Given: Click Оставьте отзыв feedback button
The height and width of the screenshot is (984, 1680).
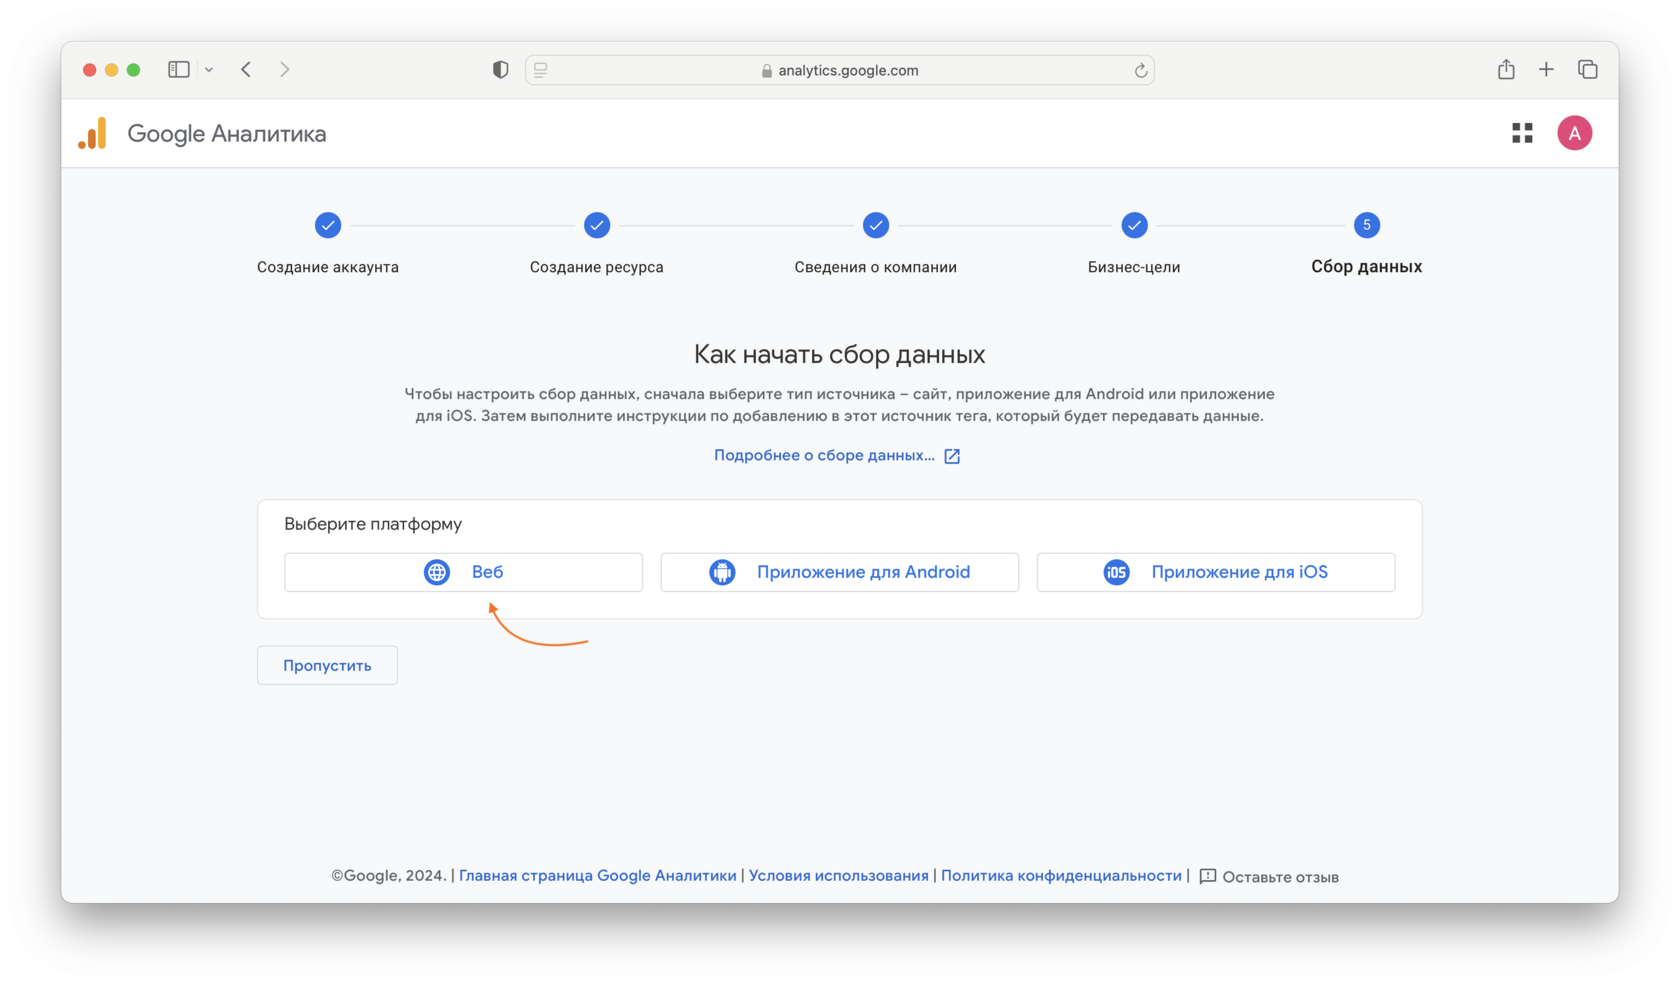Looking at the screenshot, I should point(1269,877).
